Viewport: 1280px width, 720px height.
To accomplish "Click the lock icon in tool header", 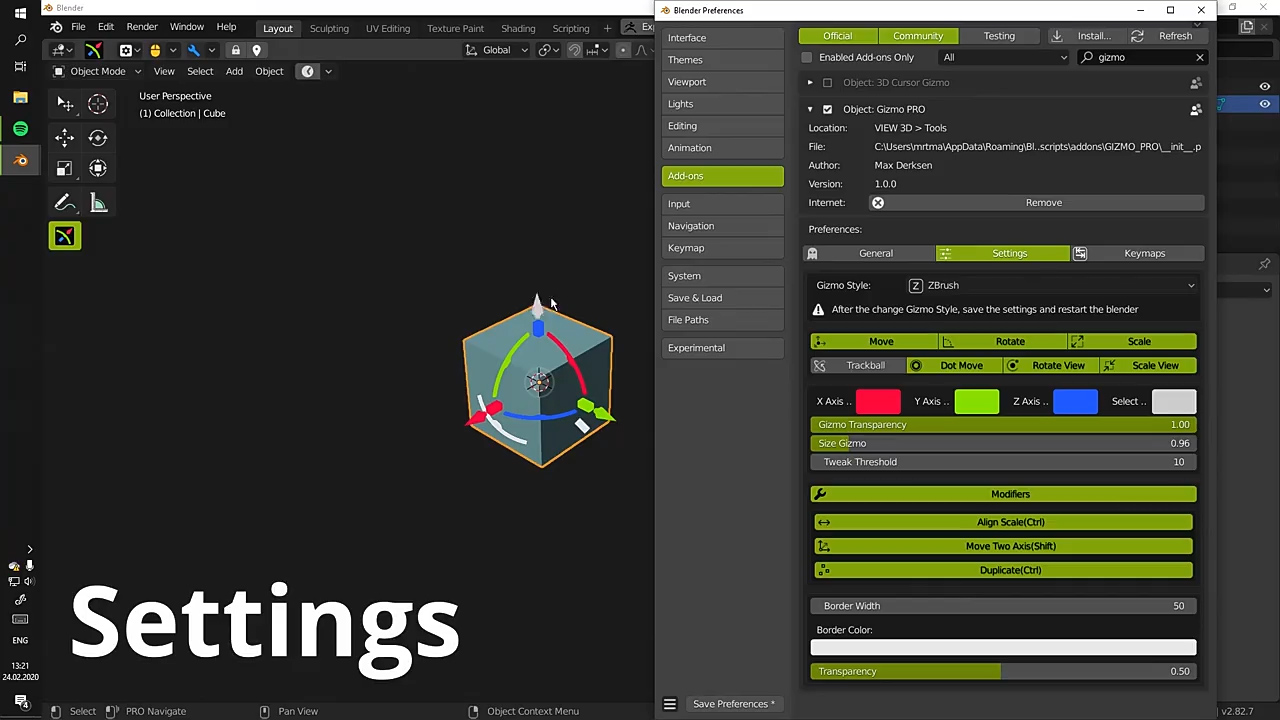I will [x=236, y=50].
